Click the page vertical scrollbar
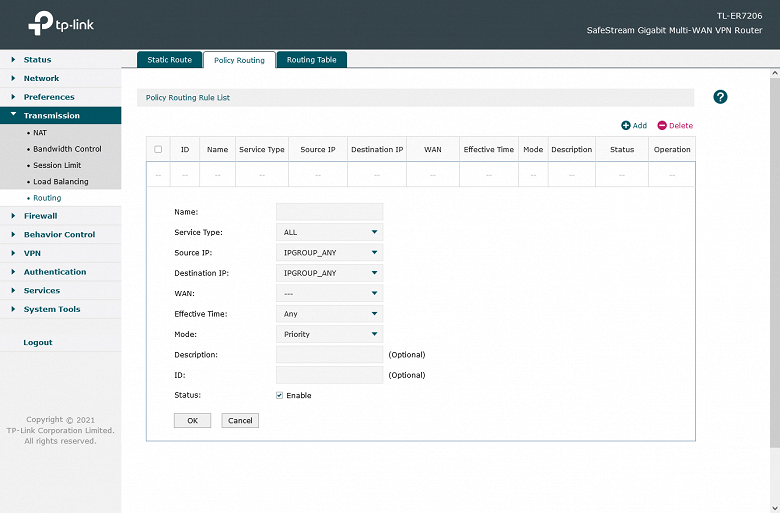 (x=775, y=259)
